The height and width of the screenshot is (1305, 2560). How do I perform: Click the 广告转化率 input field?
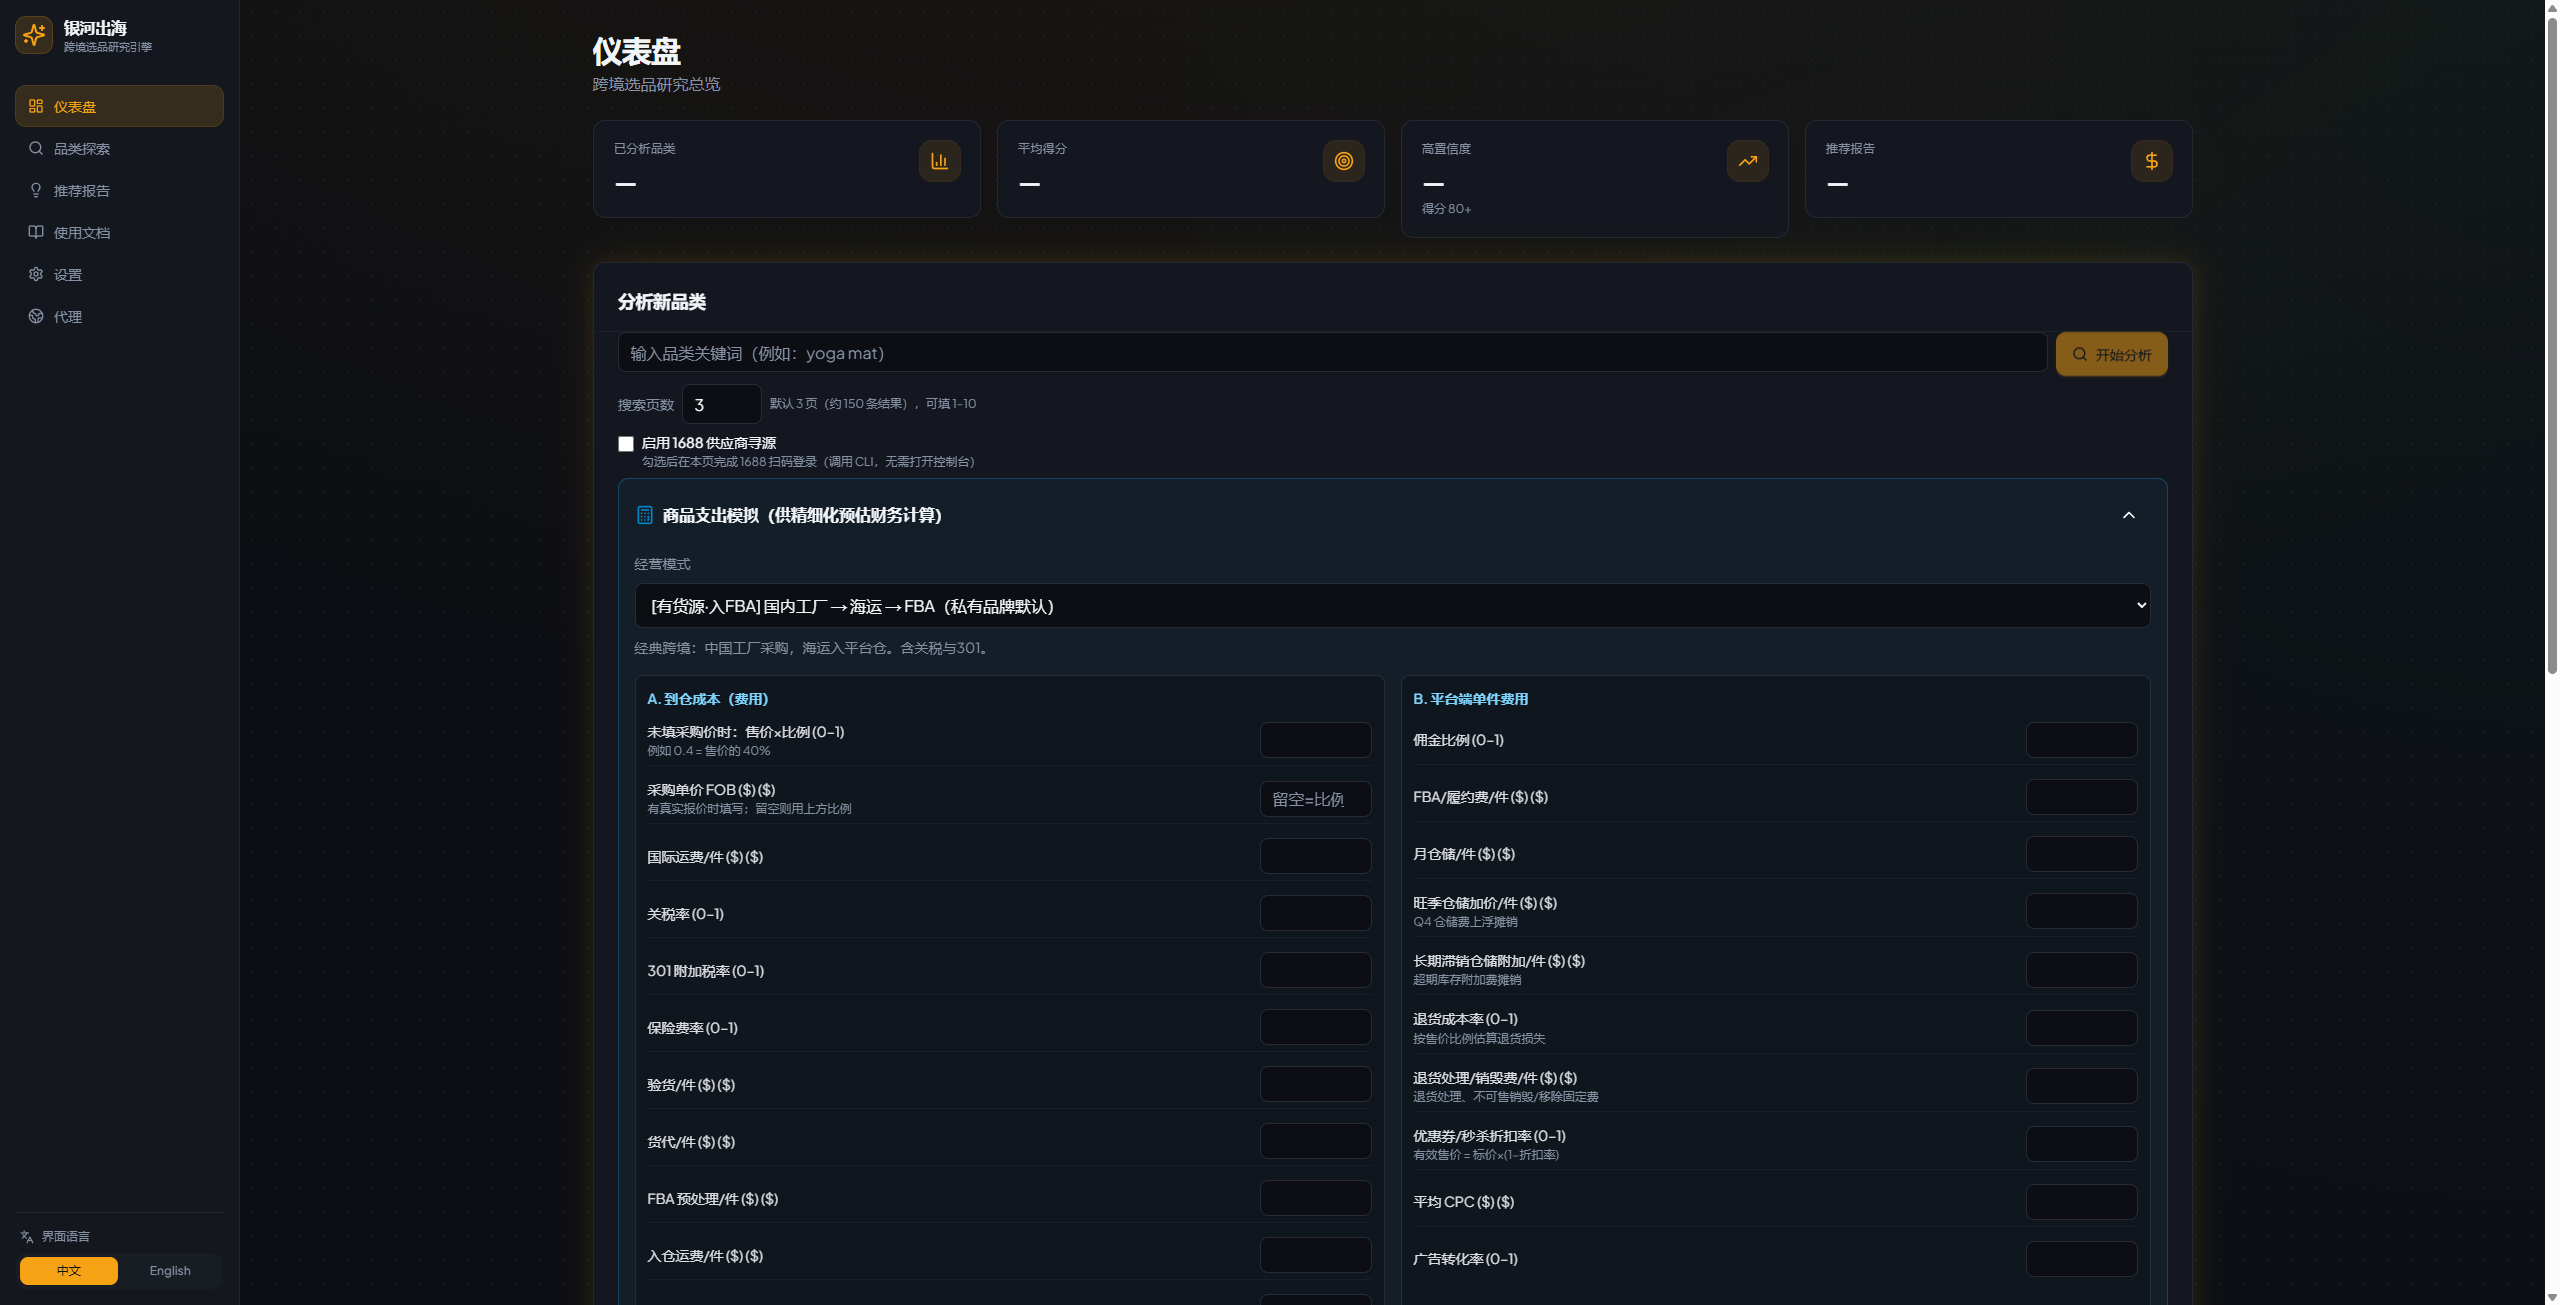pyautogui.click(x=2081, y=1259)
